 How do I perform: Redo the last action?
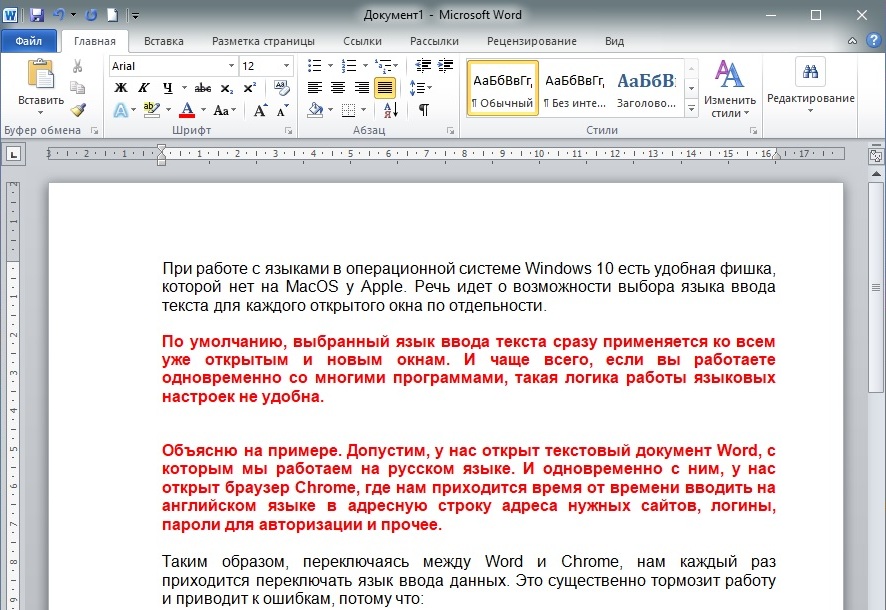(x=92, y=15)
